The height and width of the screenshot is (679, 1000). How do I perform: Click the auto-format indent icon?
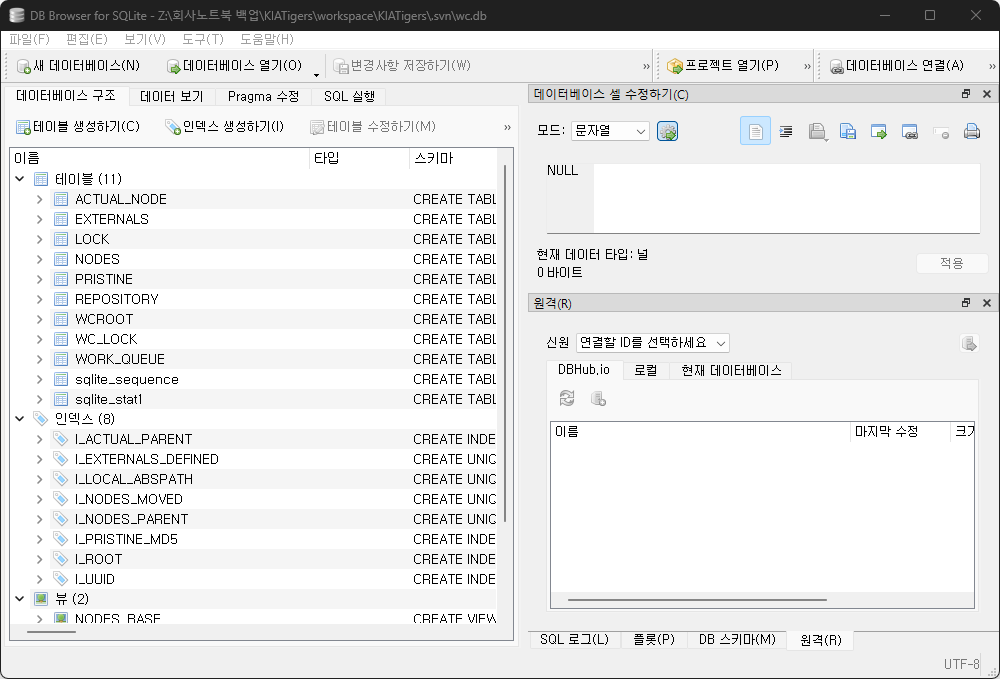click(x=786, y=131)
